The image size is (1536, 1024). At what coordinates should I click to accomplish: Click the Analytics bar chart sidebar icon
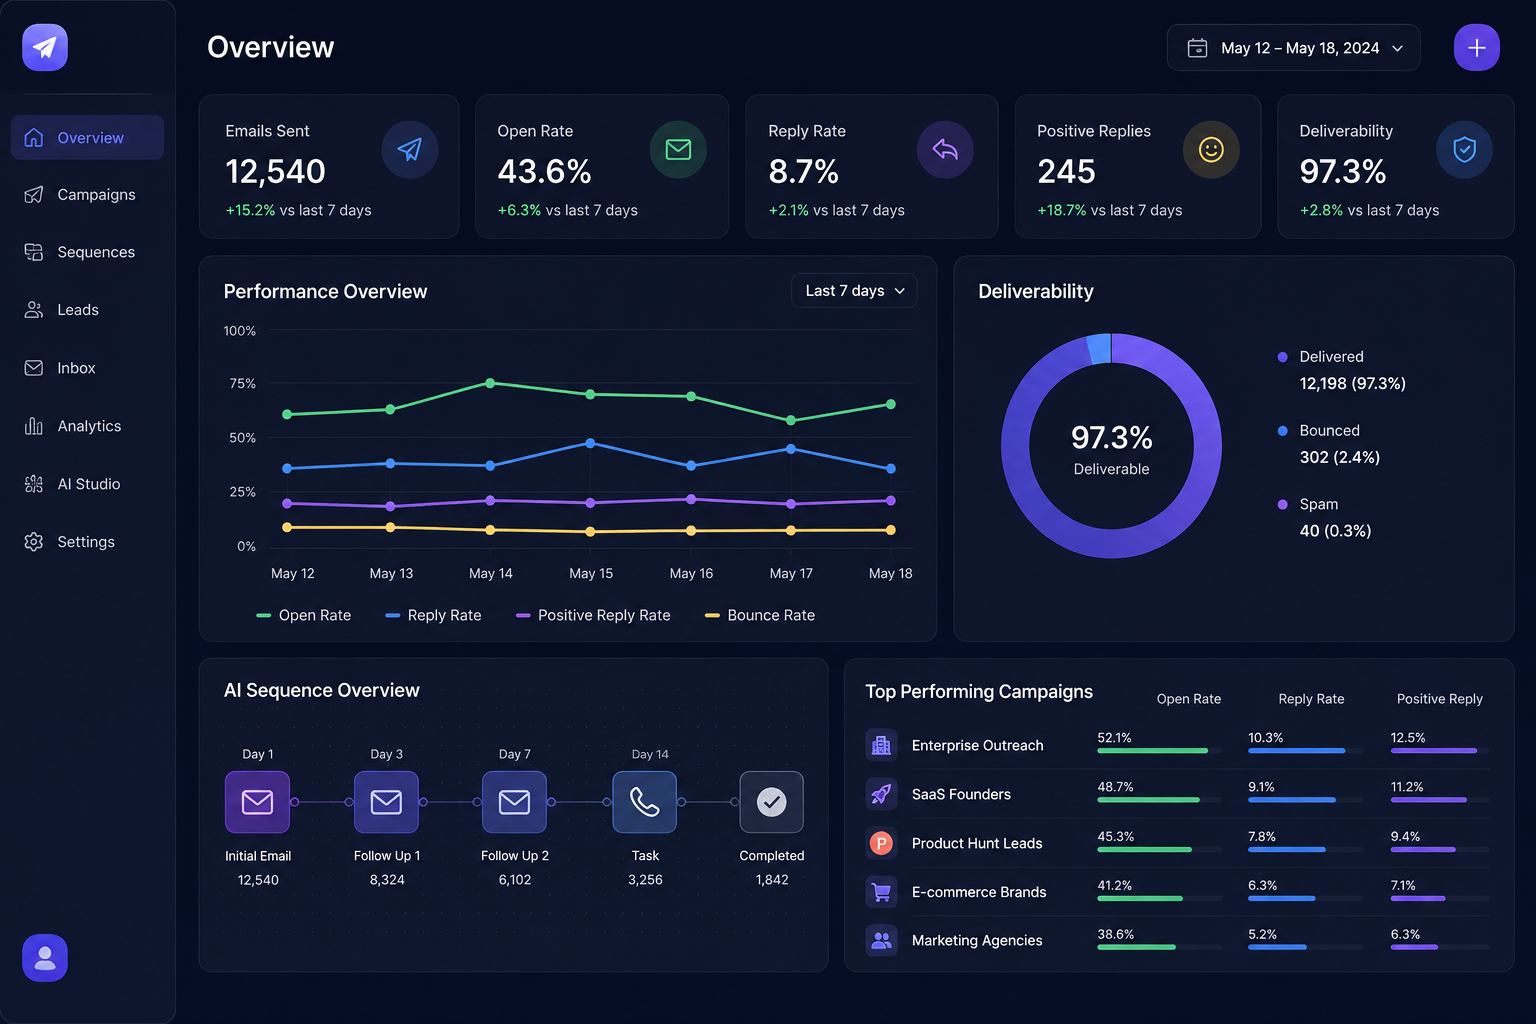pyautogui.click(x=34, y=426)
